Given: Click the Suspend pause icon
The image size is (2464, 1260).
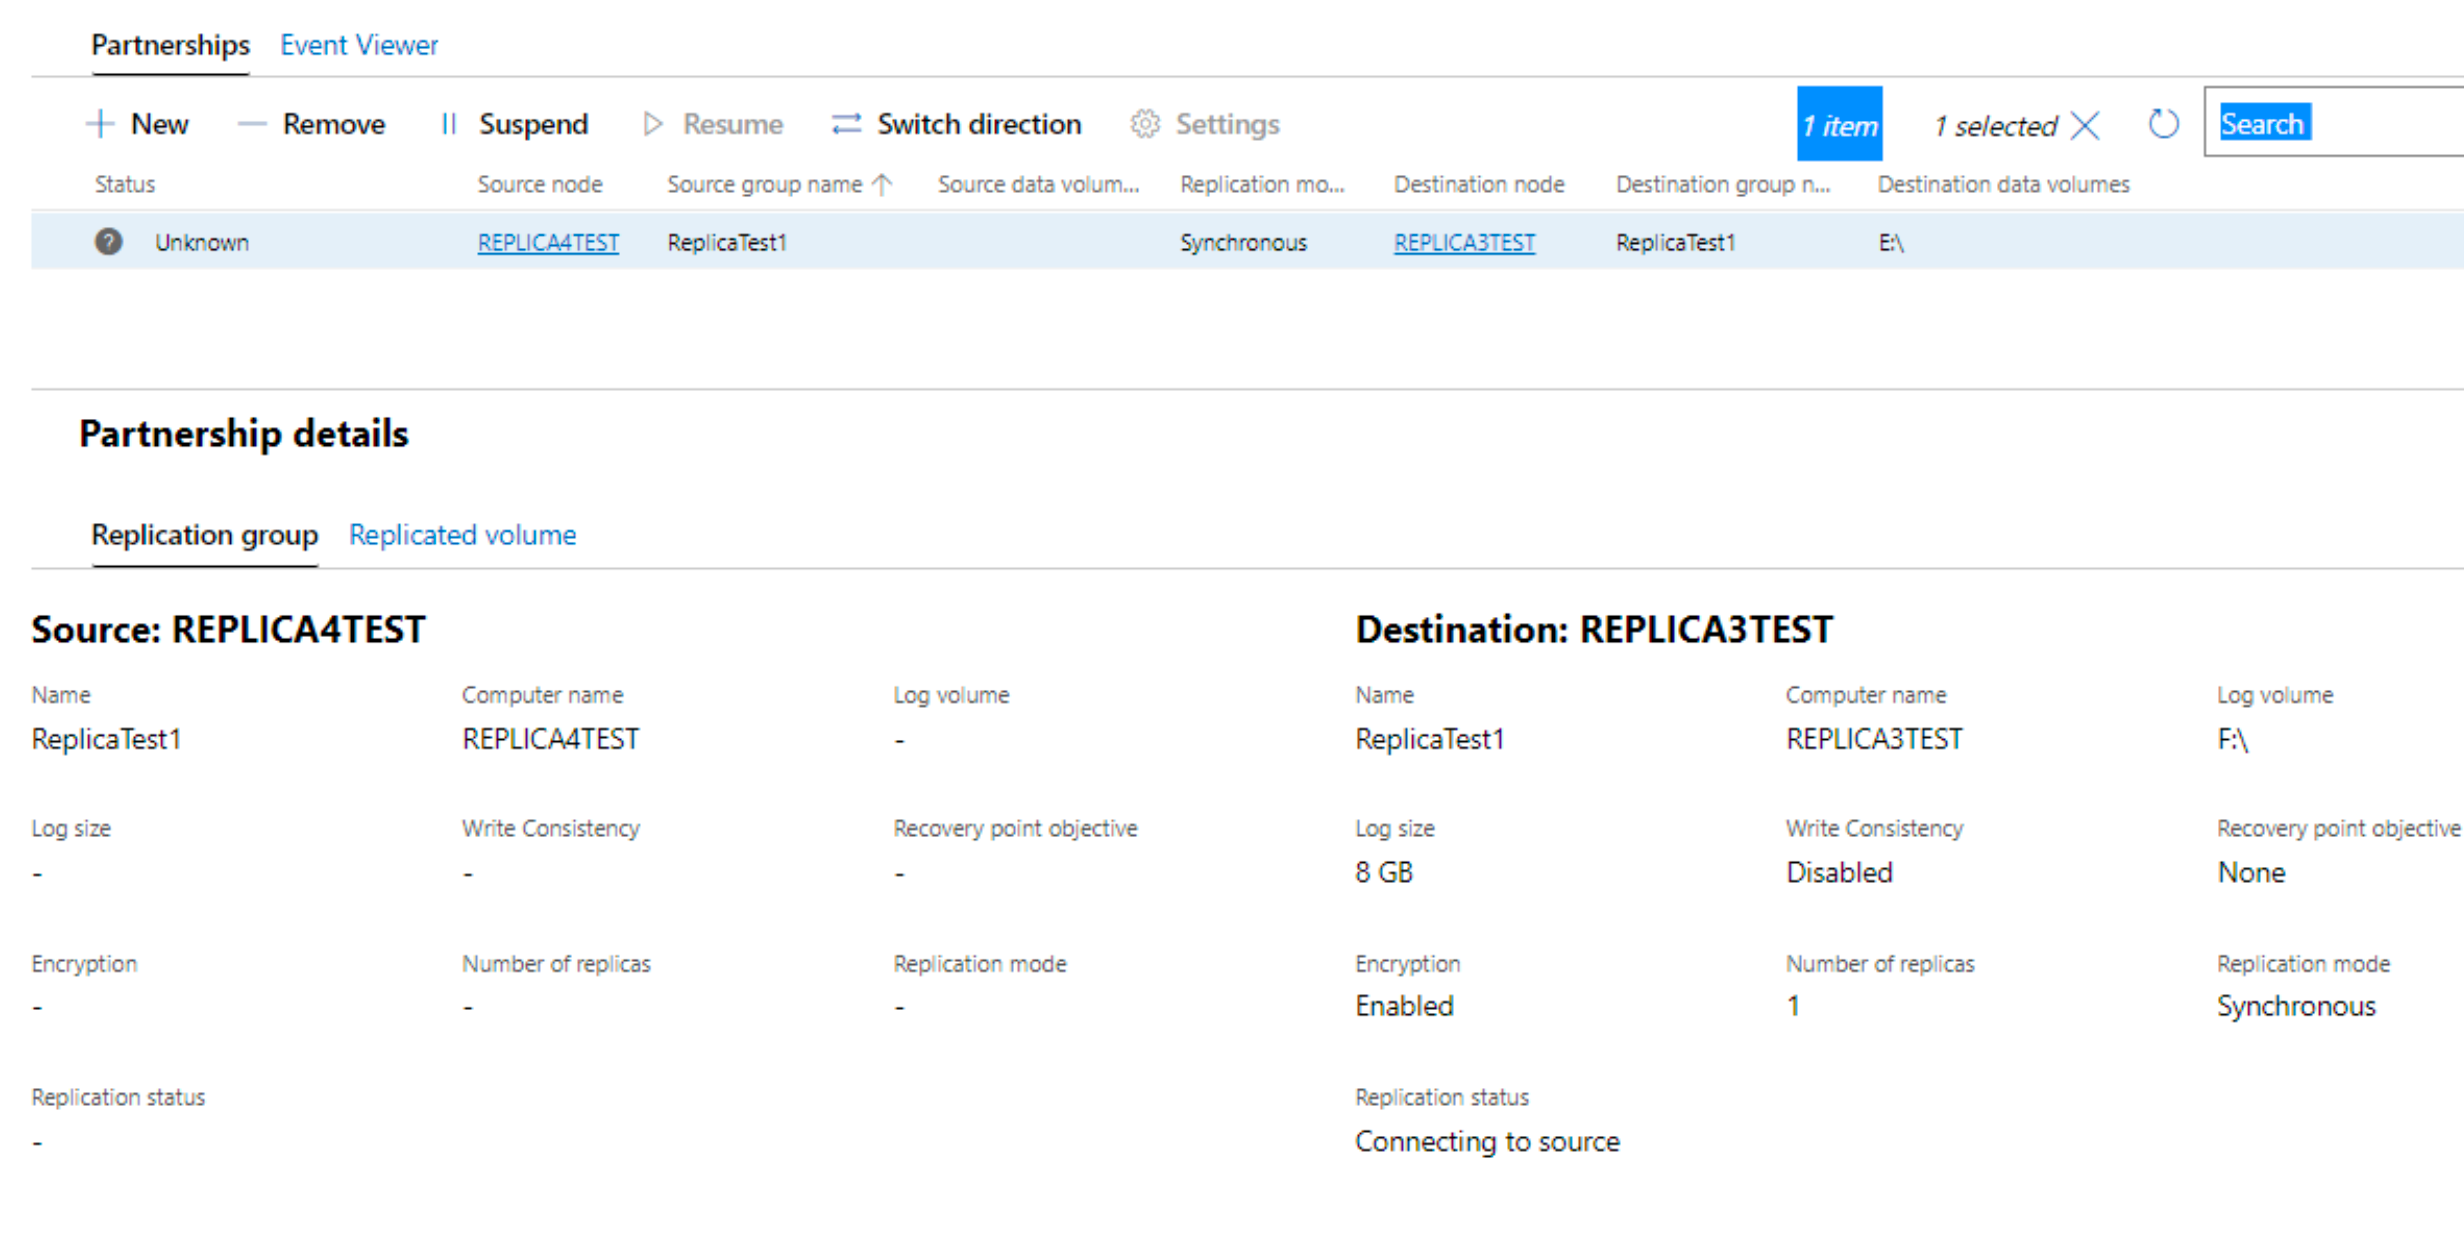Looking at the screenshot, I should 449,124.
